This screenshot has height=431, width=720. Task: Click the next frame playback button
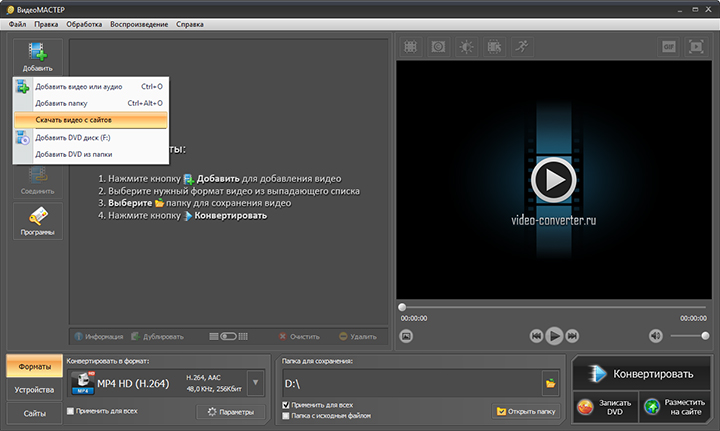(x=572, y=336)
